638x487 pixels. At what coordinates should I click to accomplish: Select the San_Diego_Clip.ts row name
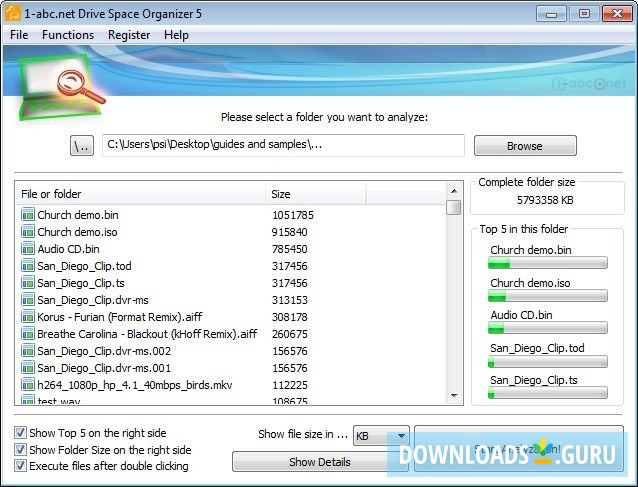[81, 283]
